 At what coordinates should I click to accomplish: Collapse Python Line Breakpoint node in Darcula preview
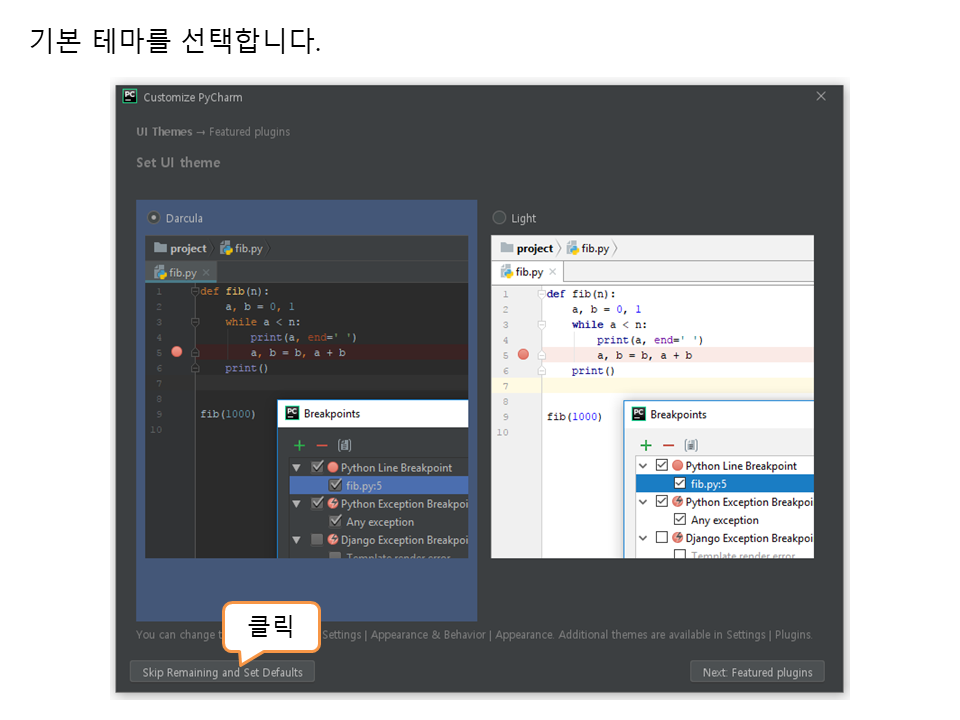pyautogui.click(x=296, y=467)
